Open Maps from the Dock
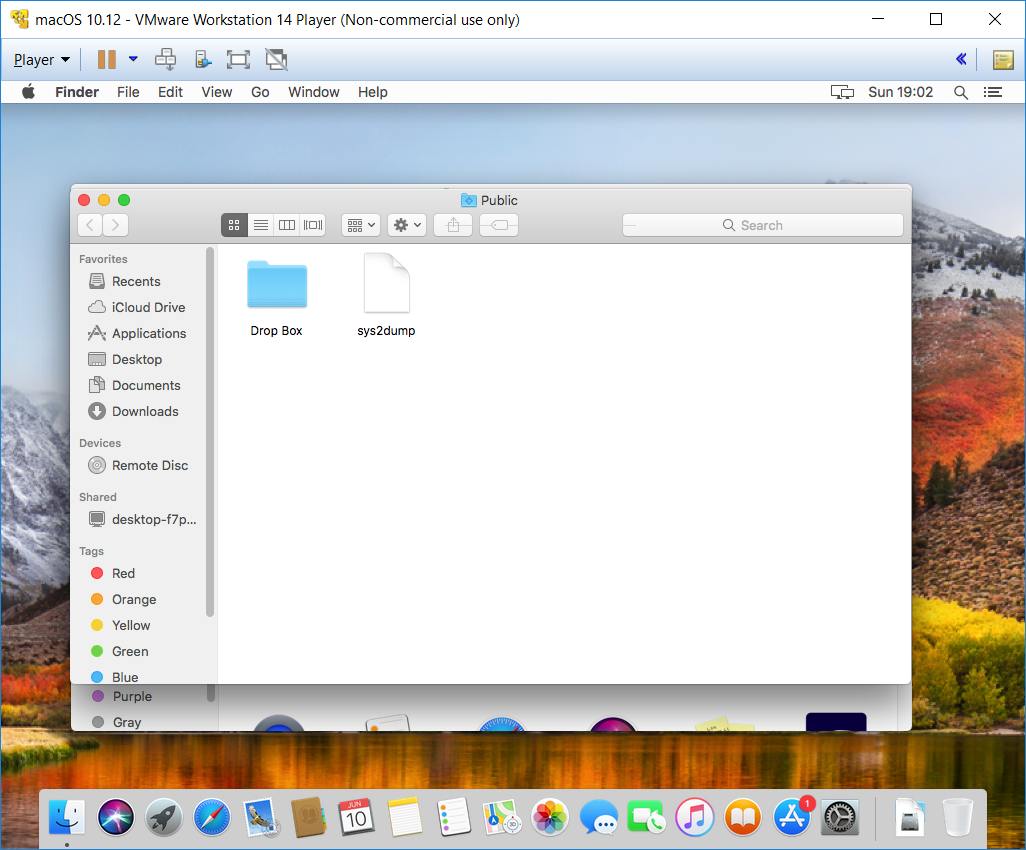The width and height of the screenshot is (1026, 850). point(502,817)
